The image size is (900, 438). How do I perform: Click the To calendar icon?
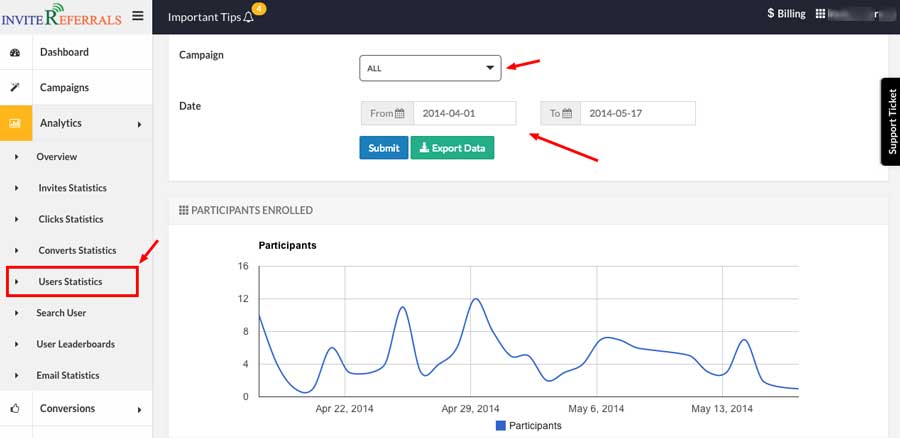click(x=567, y=114)
